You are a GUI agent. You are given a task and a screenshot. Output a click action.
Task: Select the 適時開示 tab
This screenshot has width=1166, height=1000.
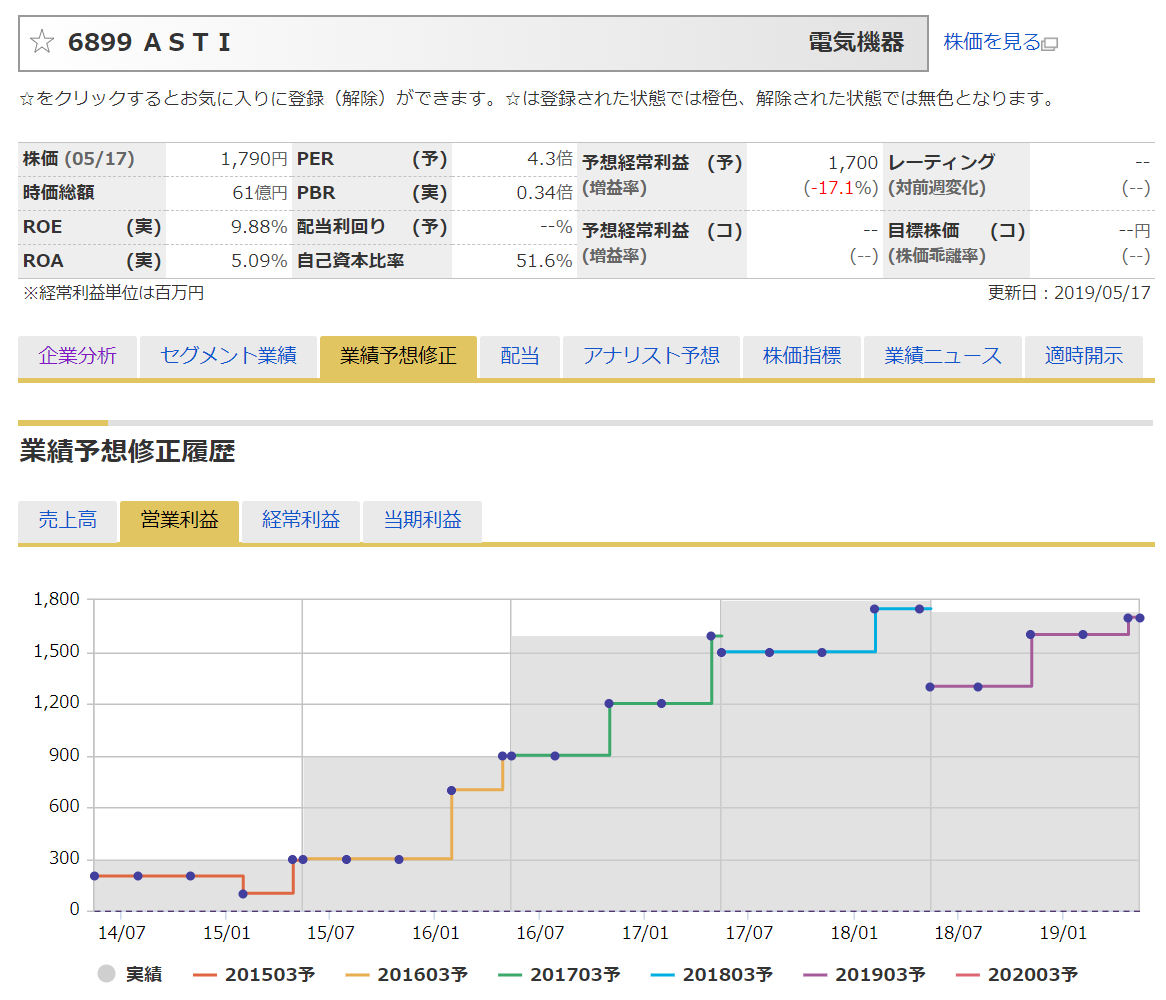[1084, 356]
